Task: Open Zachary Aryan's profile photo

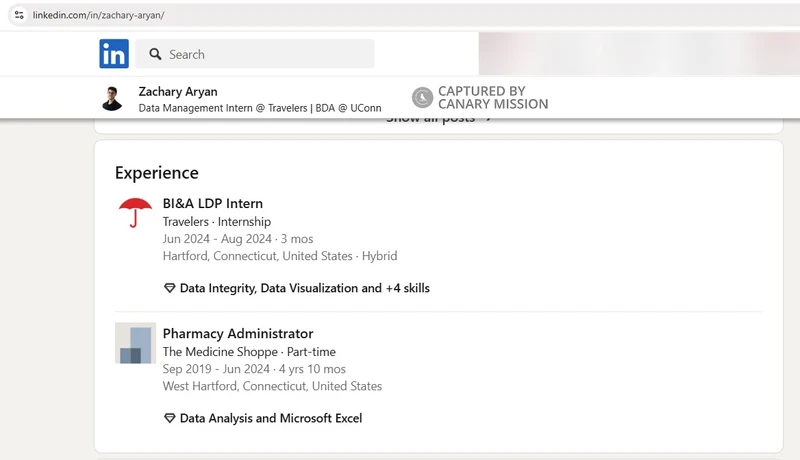Action: [x=112, y=98]
